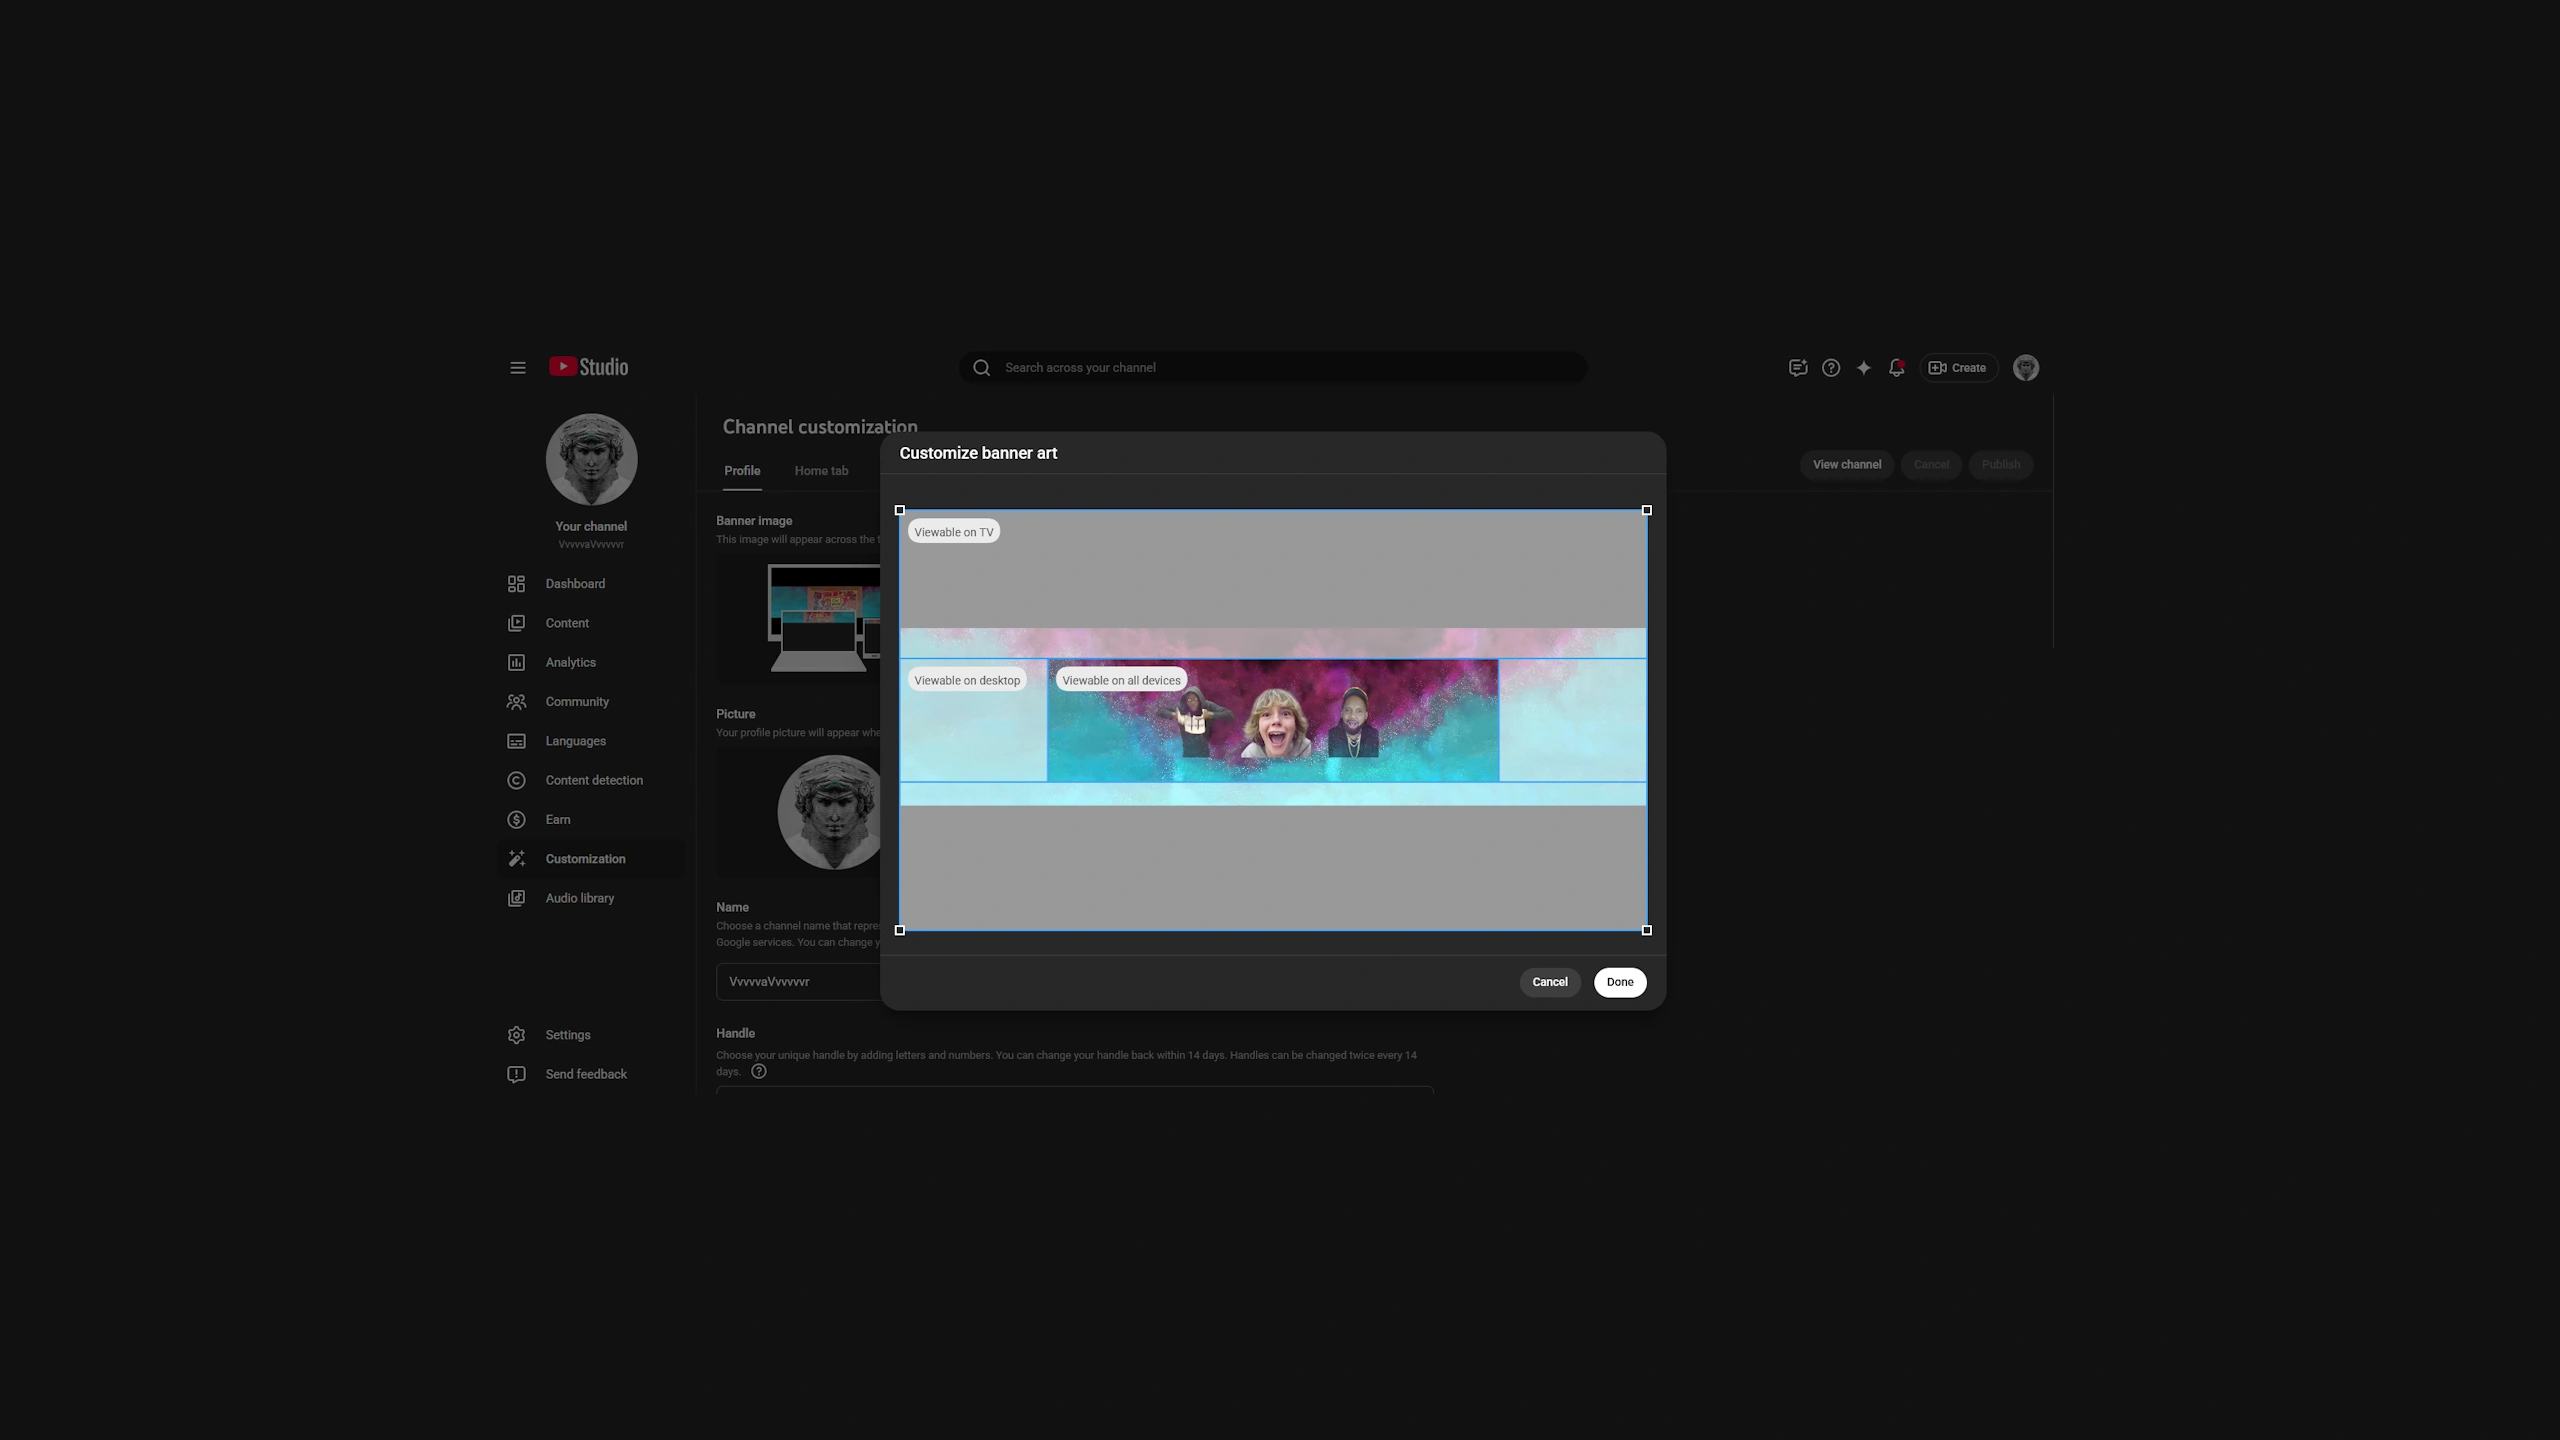Open the Help question mark icon
Image resolution: width=2560 pixels, height=1440 pixels.
(x=1830, y=368)
